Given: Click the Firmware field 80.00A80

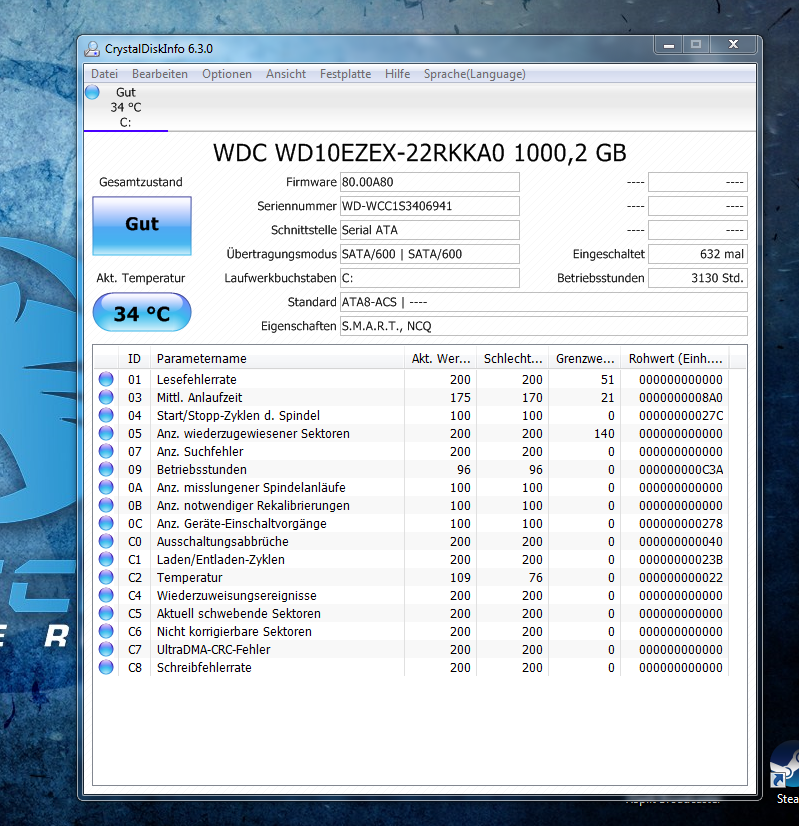Looking at the screenshot, I should click(430, 182).
